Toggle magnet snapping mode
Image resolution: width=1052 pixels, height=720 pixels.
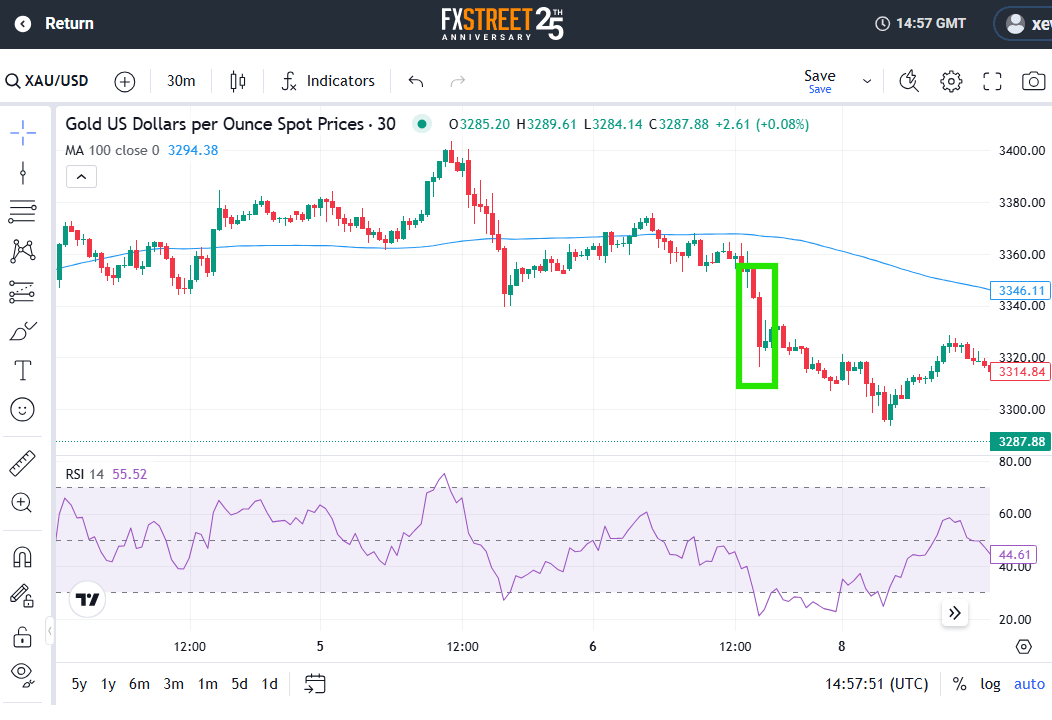click(23, 556)
